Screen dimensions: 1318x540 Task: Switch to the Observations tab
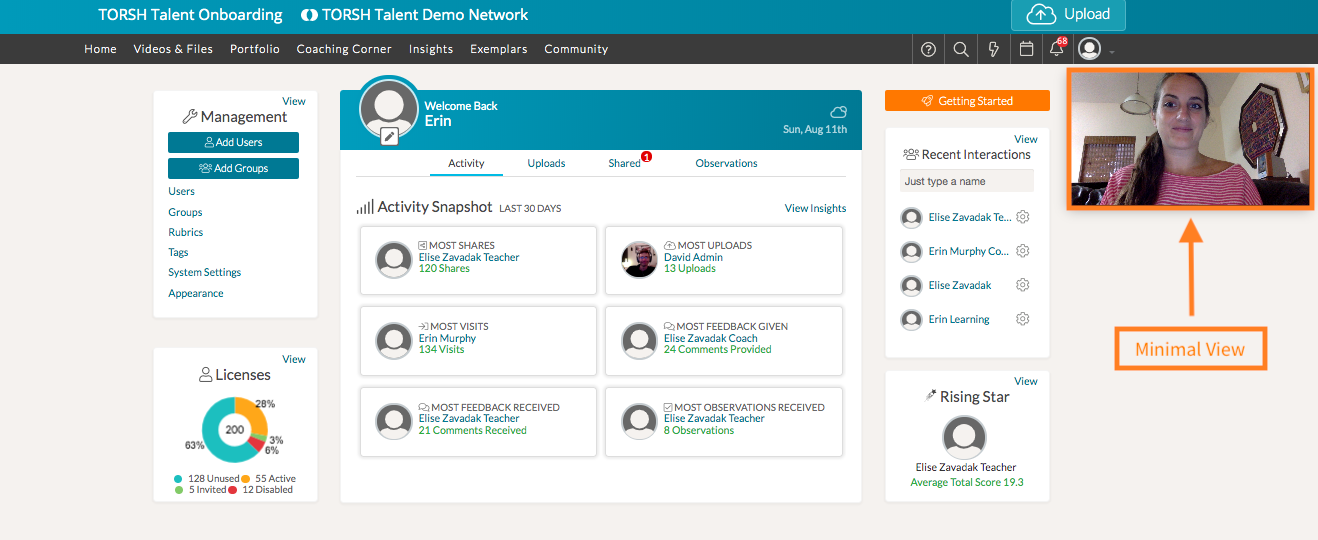726,163
